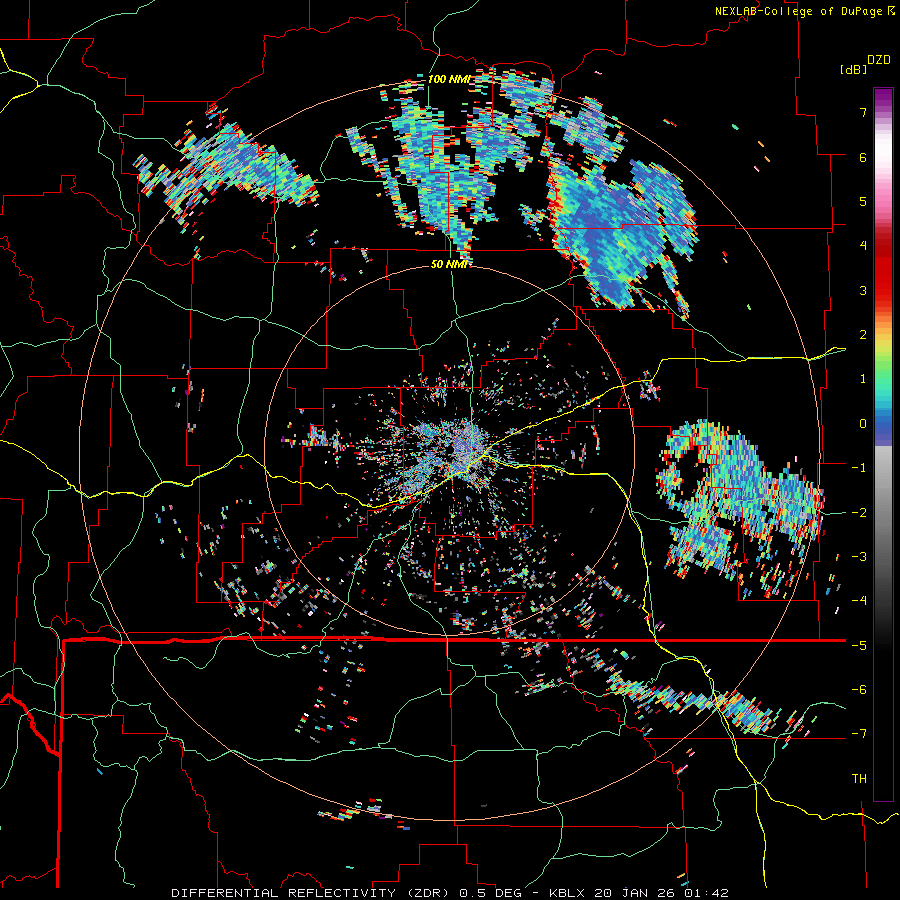Click the positive 6 tick label on scale

point(863,157)
